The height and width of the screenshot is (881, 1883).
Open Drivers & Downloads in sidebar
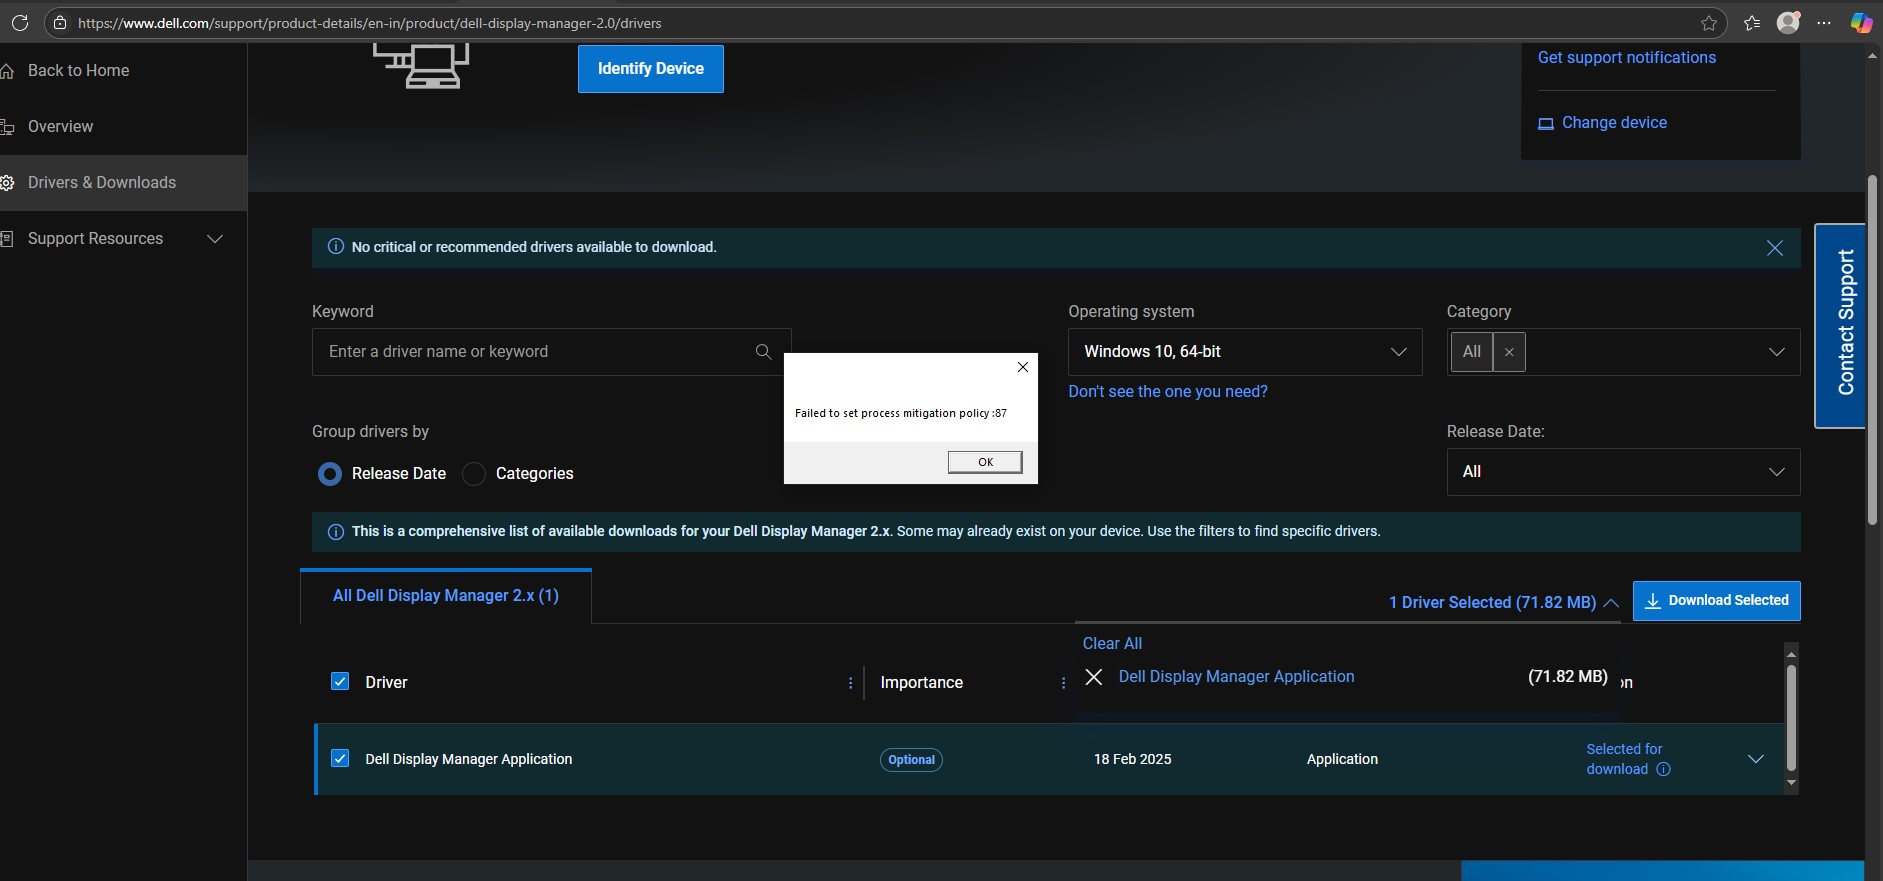102,183
